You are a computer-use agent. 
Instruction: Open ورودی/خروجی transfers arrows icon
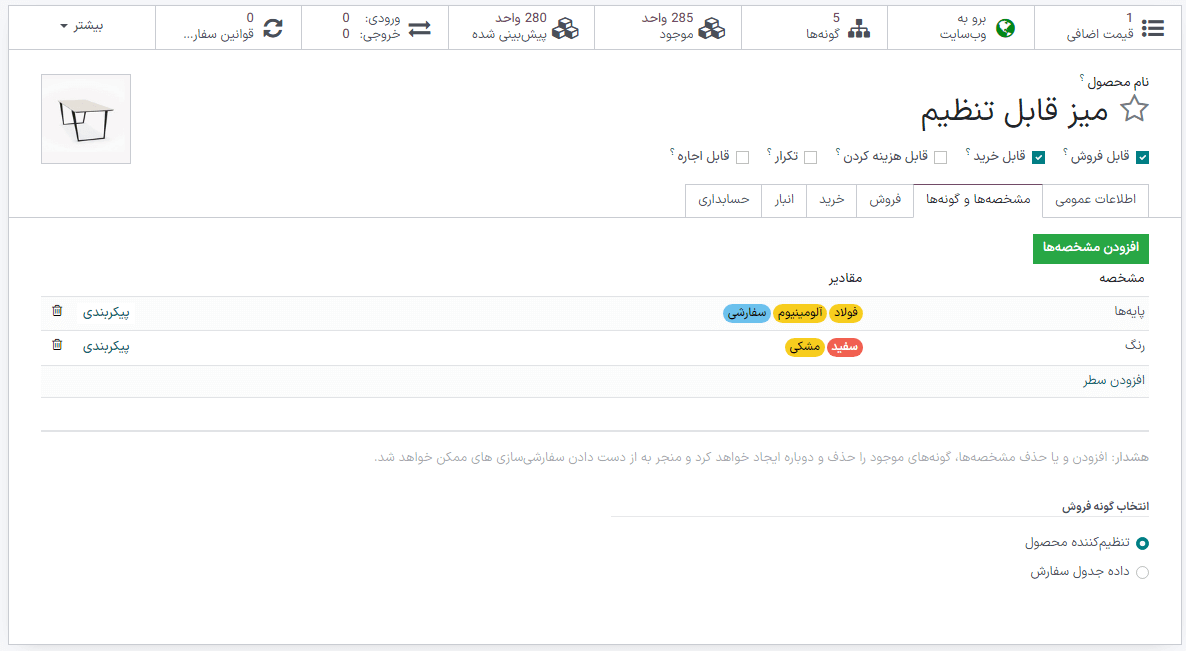(420, 28)
